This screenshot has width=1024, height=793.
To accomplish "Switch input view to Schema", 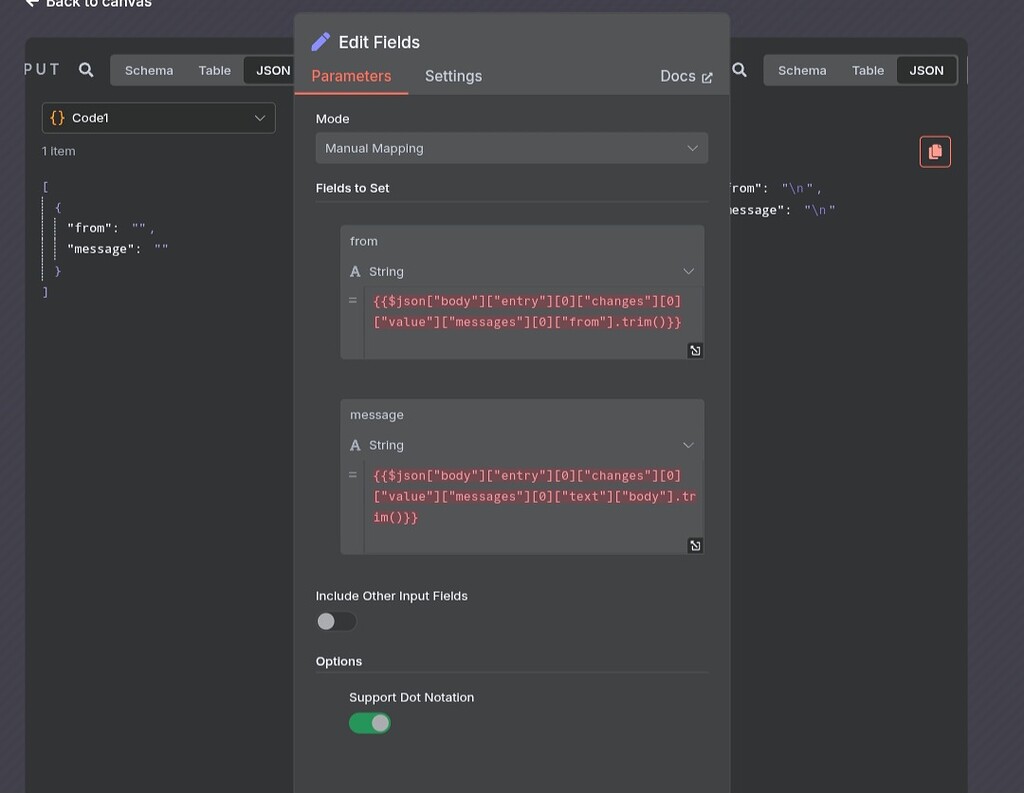I will click(149, 70).
